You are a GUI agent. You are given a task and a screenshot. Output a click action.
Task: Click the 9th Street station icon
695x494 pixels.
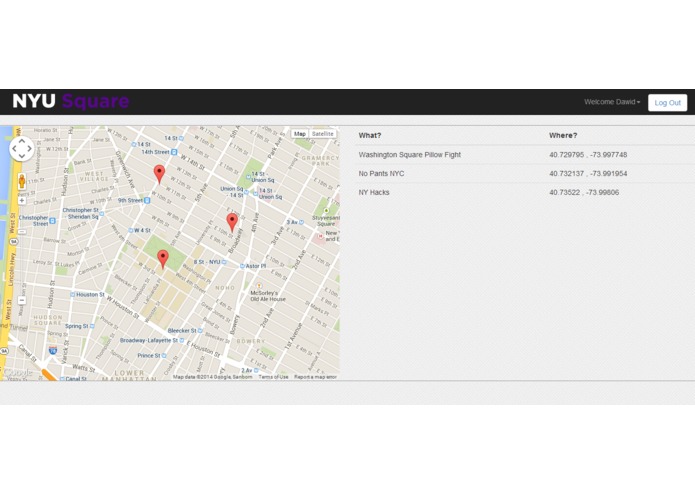tap(147, 200)
